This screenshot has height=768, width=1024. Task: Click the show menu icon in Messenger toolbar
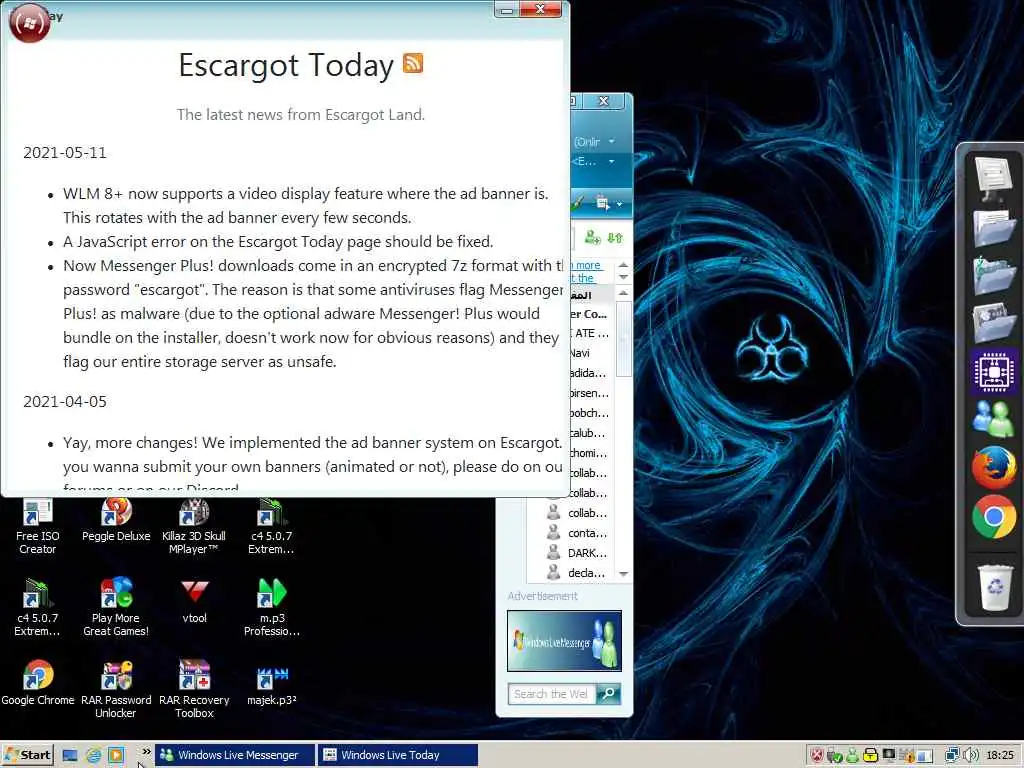coord(602,204)
